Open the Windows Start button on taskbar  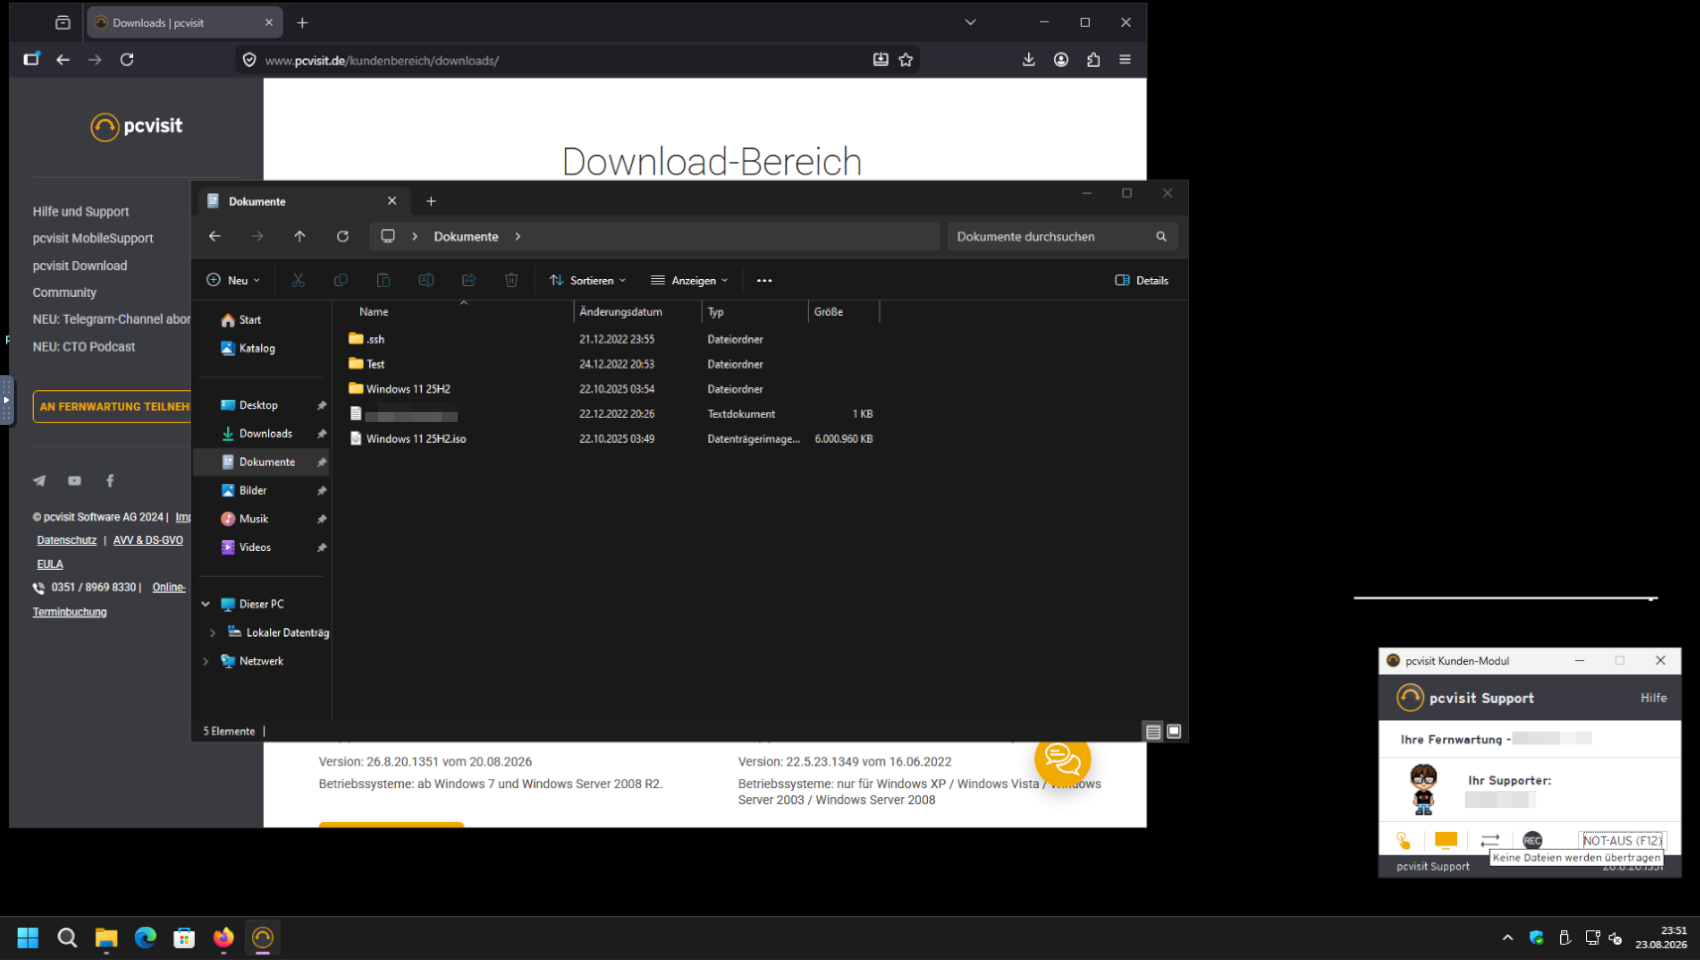(x=28, y=938)
